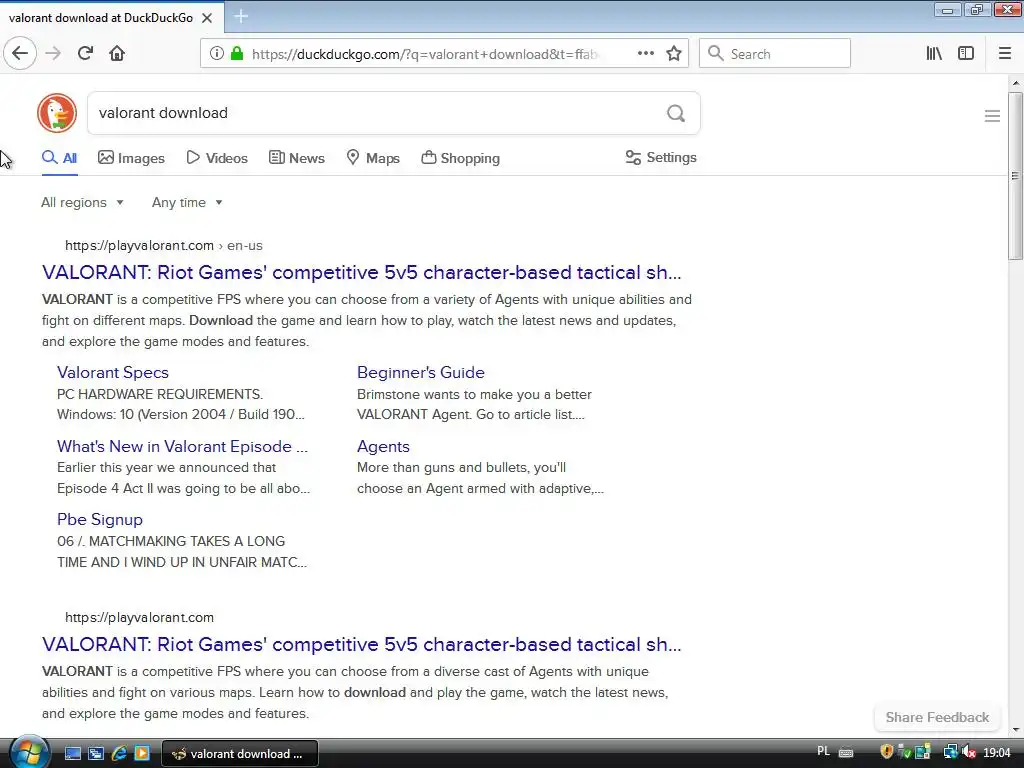Open the Valorant Specs sitelink
Screen dimensions: 1024x768
tap(113, 372)
